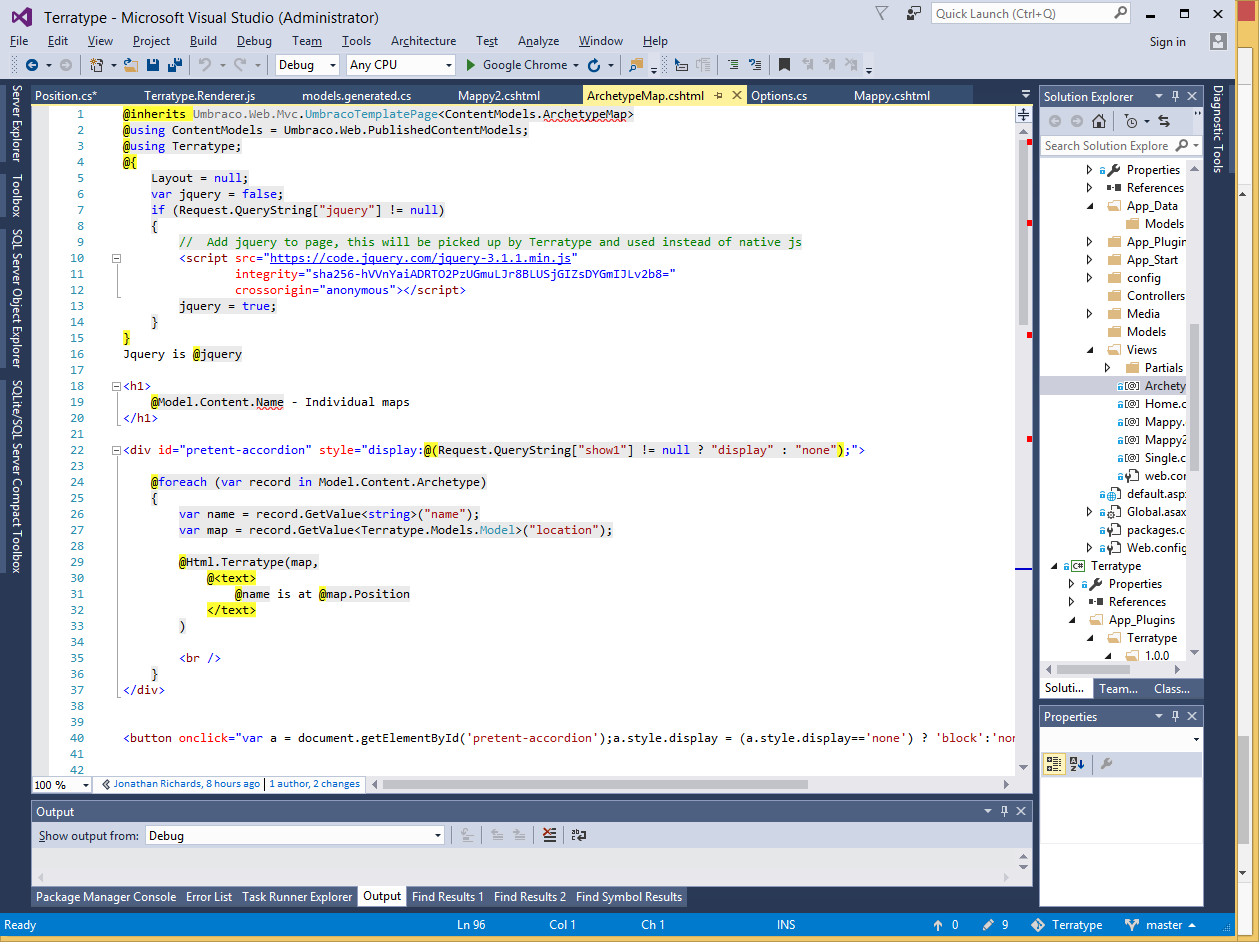Screen dimensions: 1259x942
Task: Switch to the Position.cs* tab
Action: 66,96
